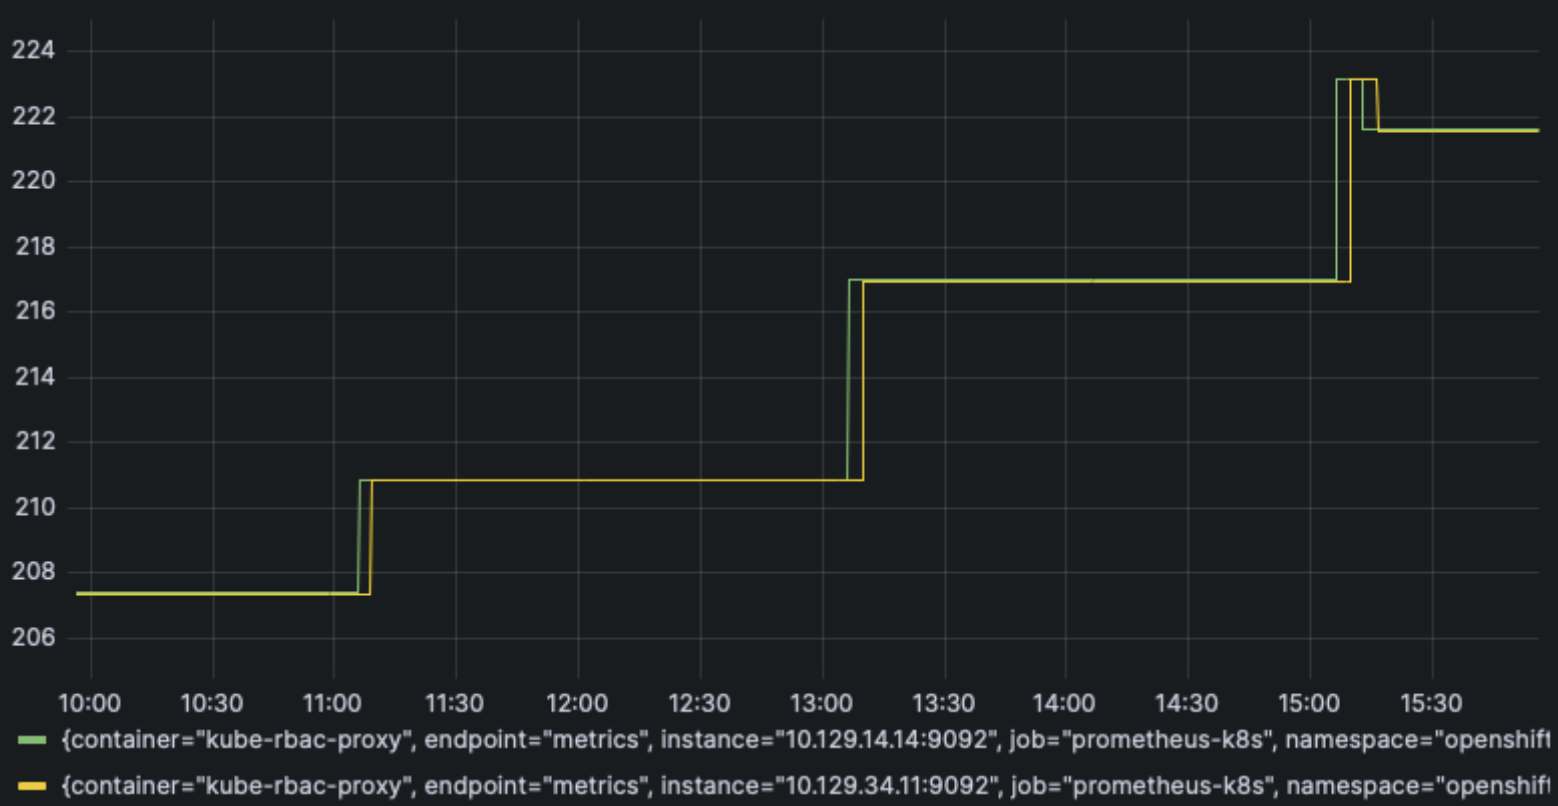This screenshot has height=806, width=1558.
Task: Click the 12:00 time axis label
Action: (577, 703)
